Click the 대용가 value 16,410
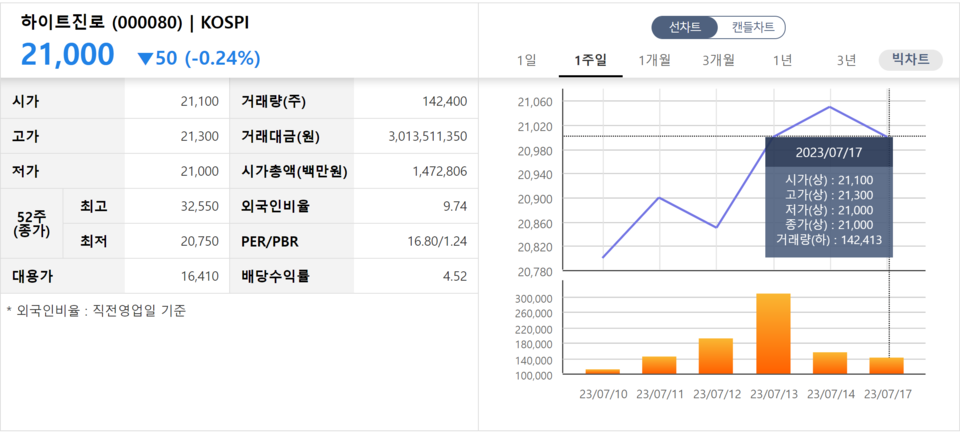This screenshot has height=432, width=960. (x=200, y=276)
